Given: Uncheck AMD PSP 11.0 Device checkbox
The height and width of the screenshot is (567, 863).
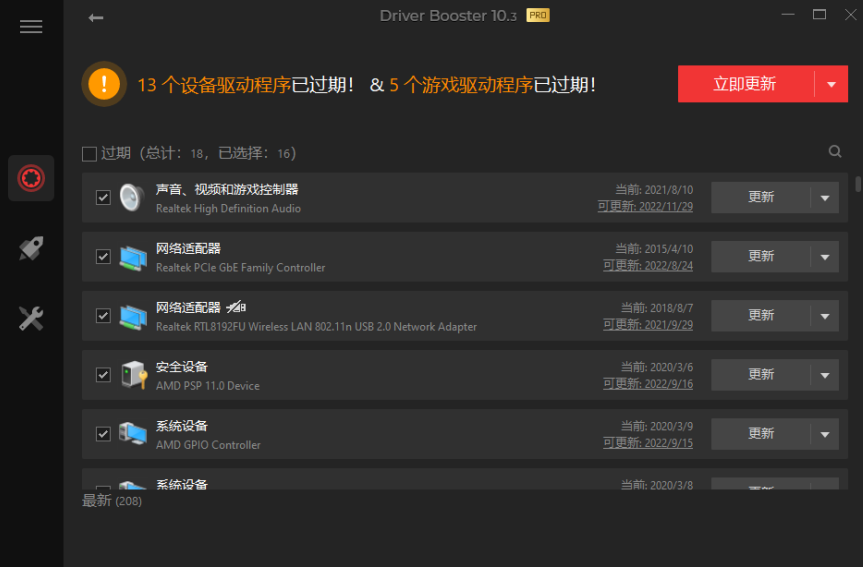Looking at the screenshot, I should click(x=103, y=375).
